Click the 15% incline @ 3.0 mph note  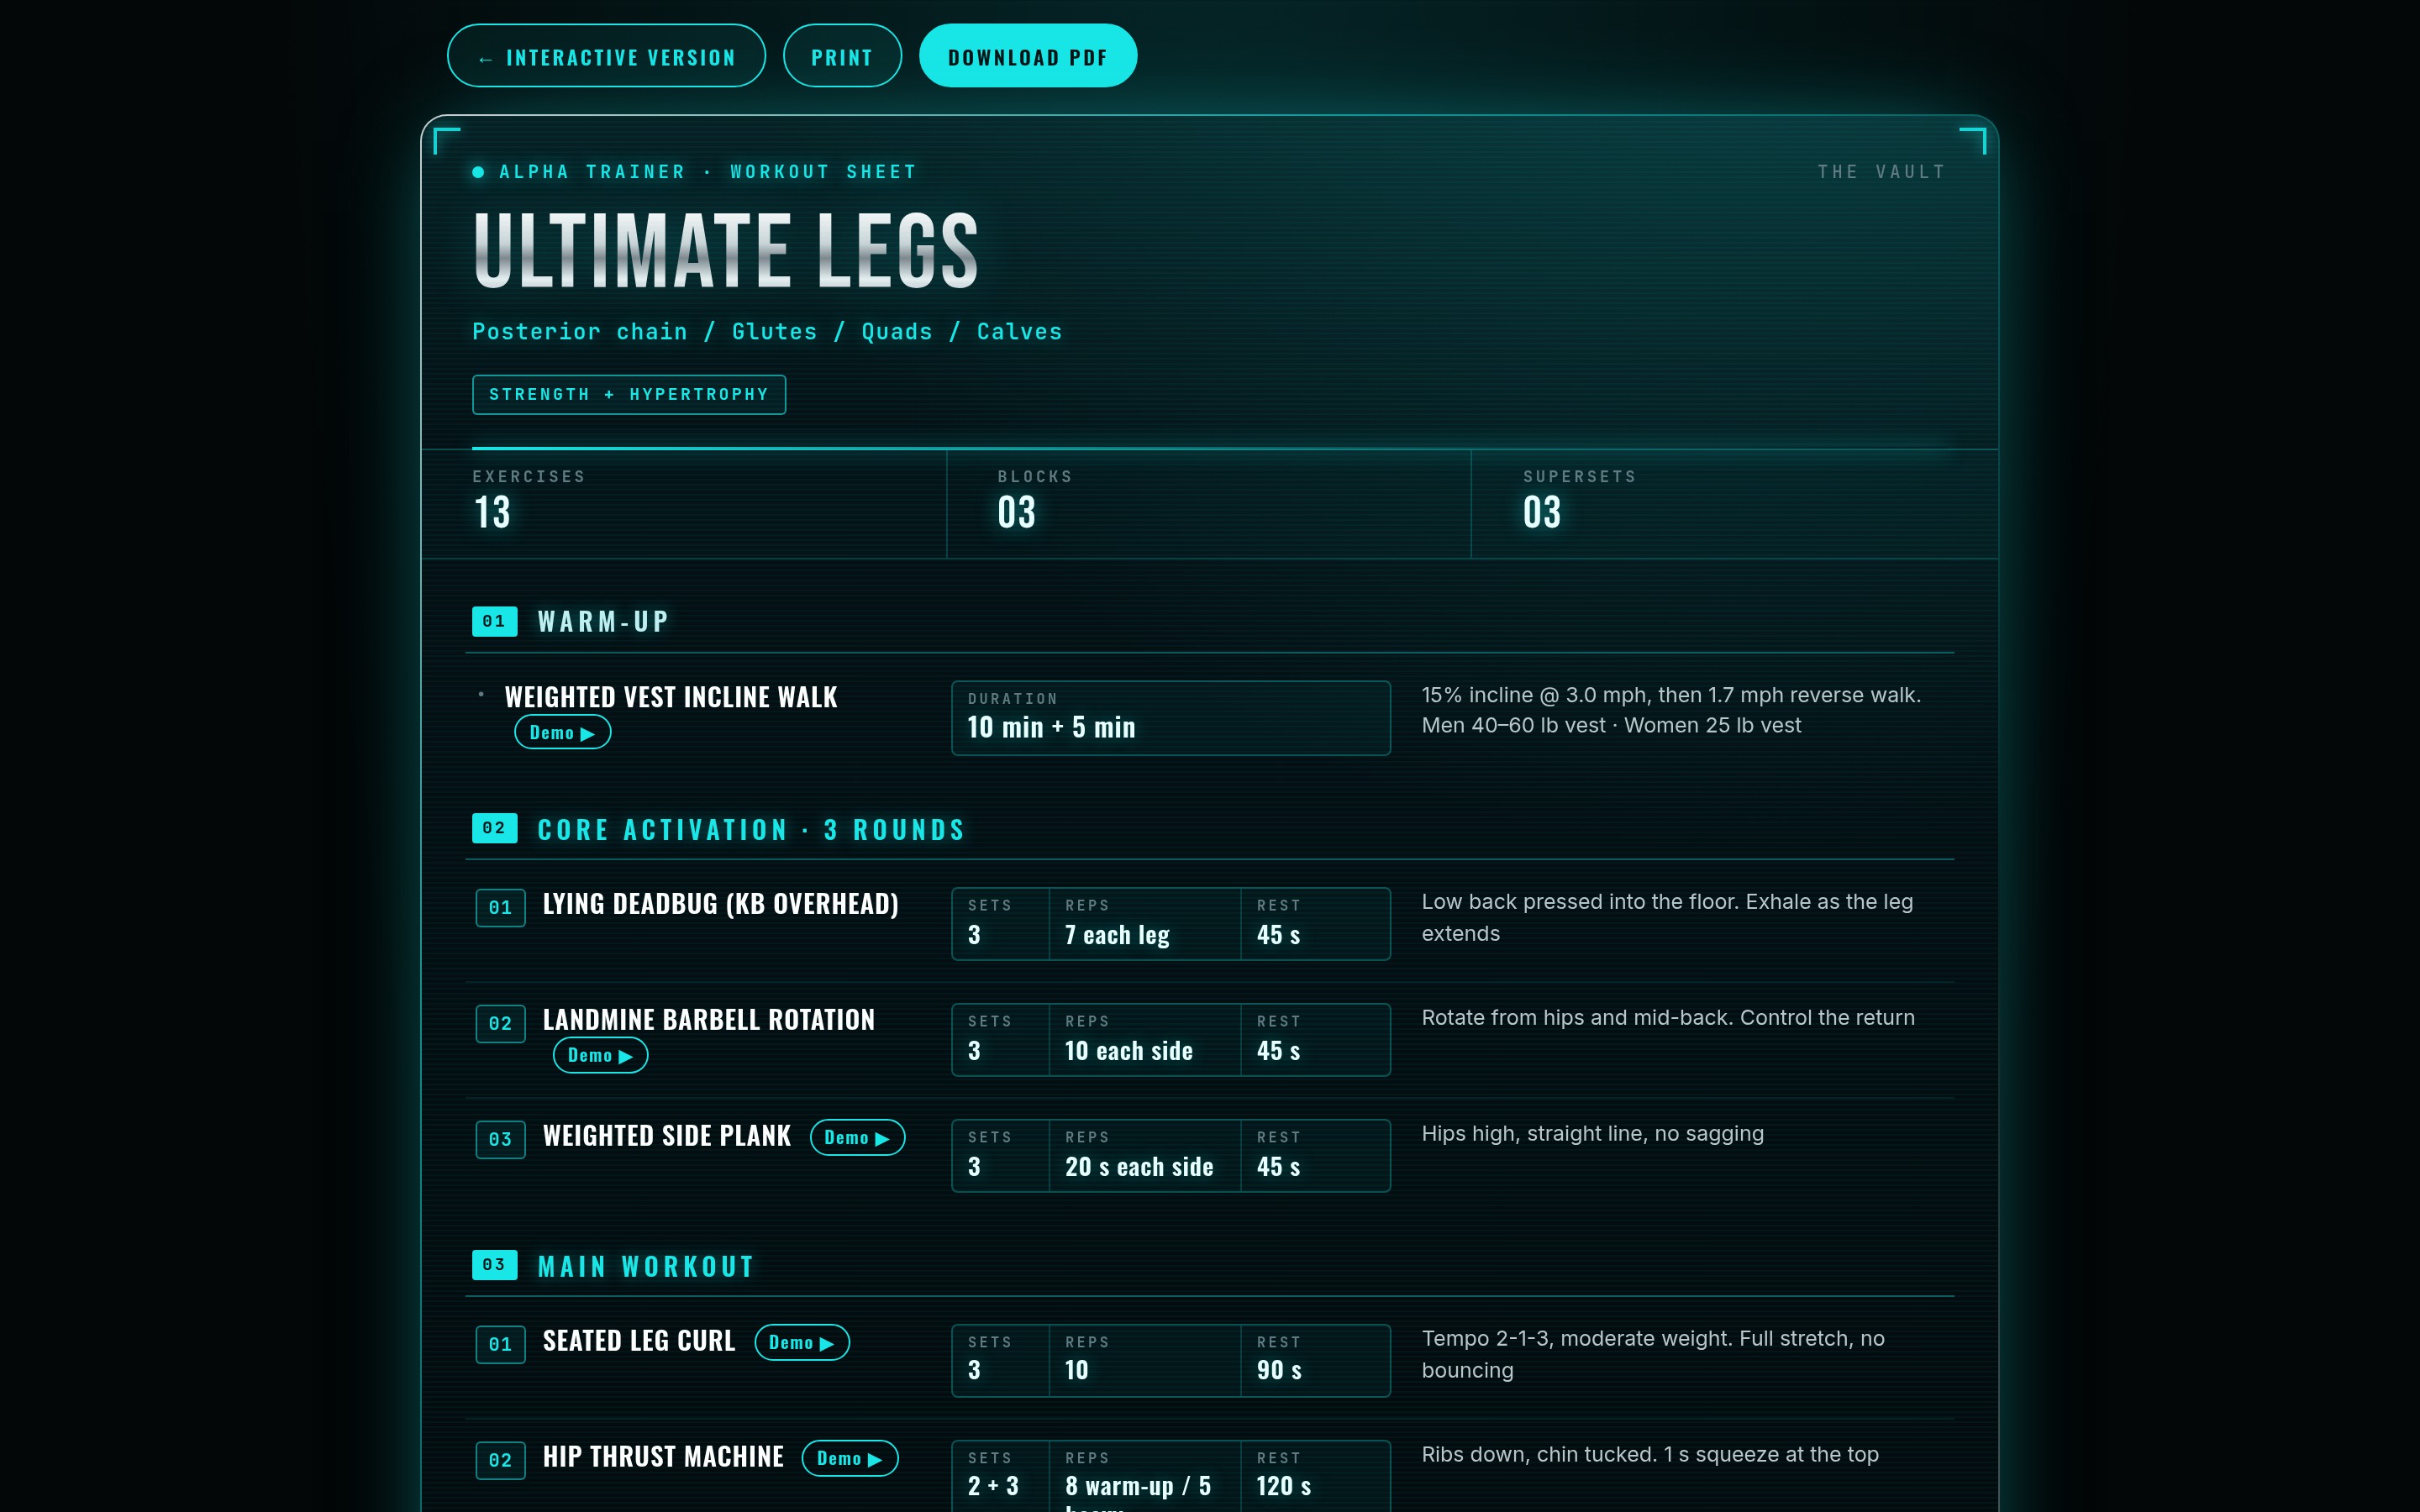click(1671, 710)
